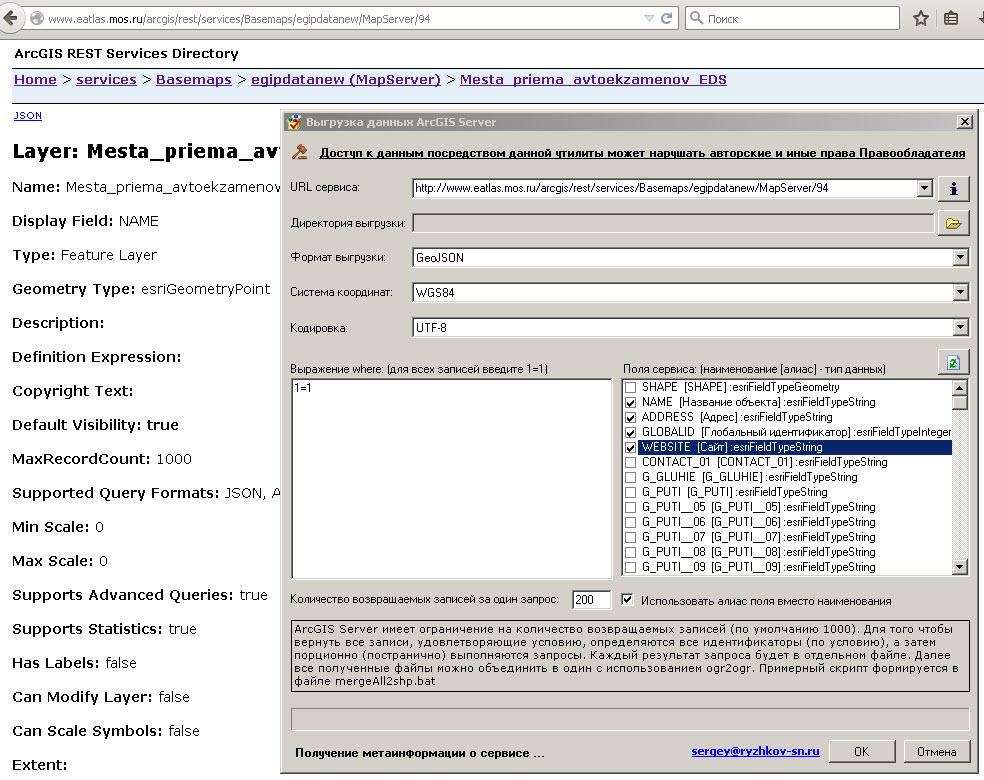Go to the services breadcrumb link
Viewport: 984px width, 780px height.
pos(106,79)
